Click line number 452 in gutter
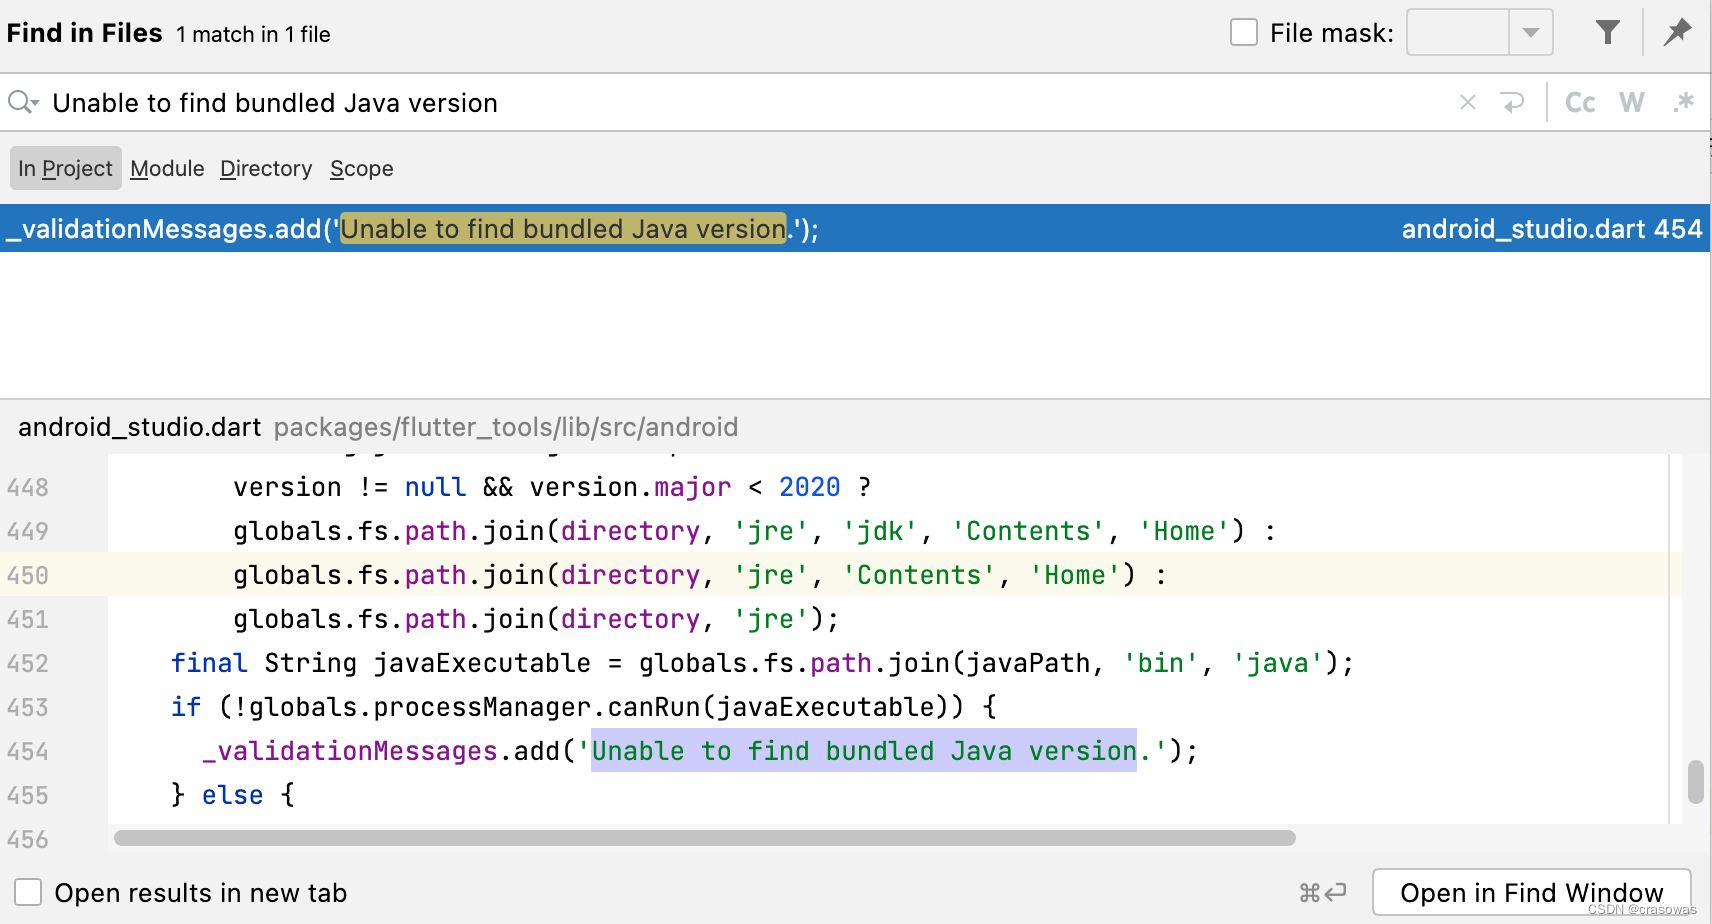The height and width of the screenshot is (924, 1712). 28,663
